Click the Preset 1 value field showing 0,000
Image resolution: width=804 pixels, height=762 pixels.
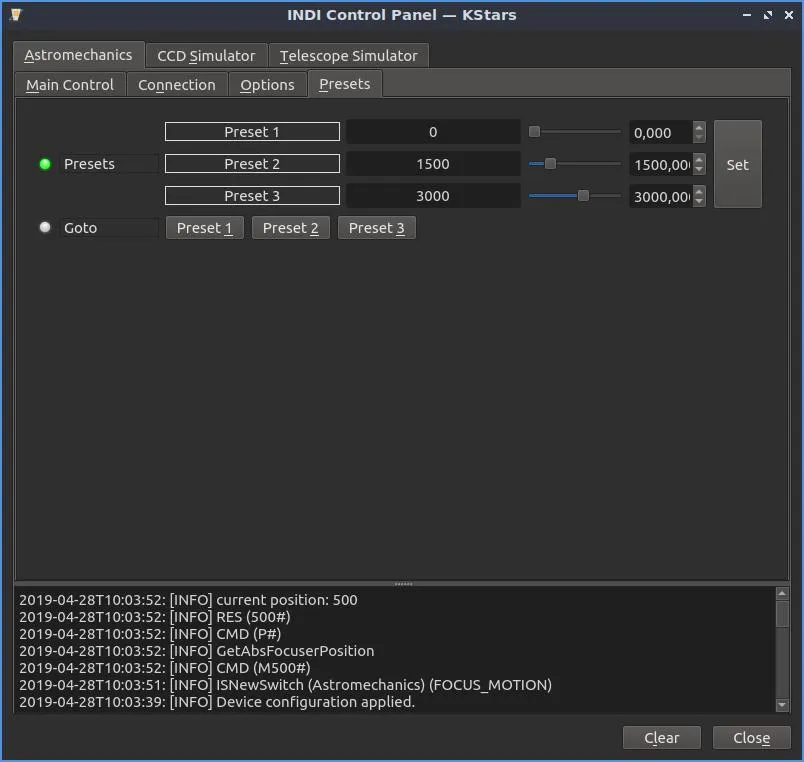tap(661, 132)
